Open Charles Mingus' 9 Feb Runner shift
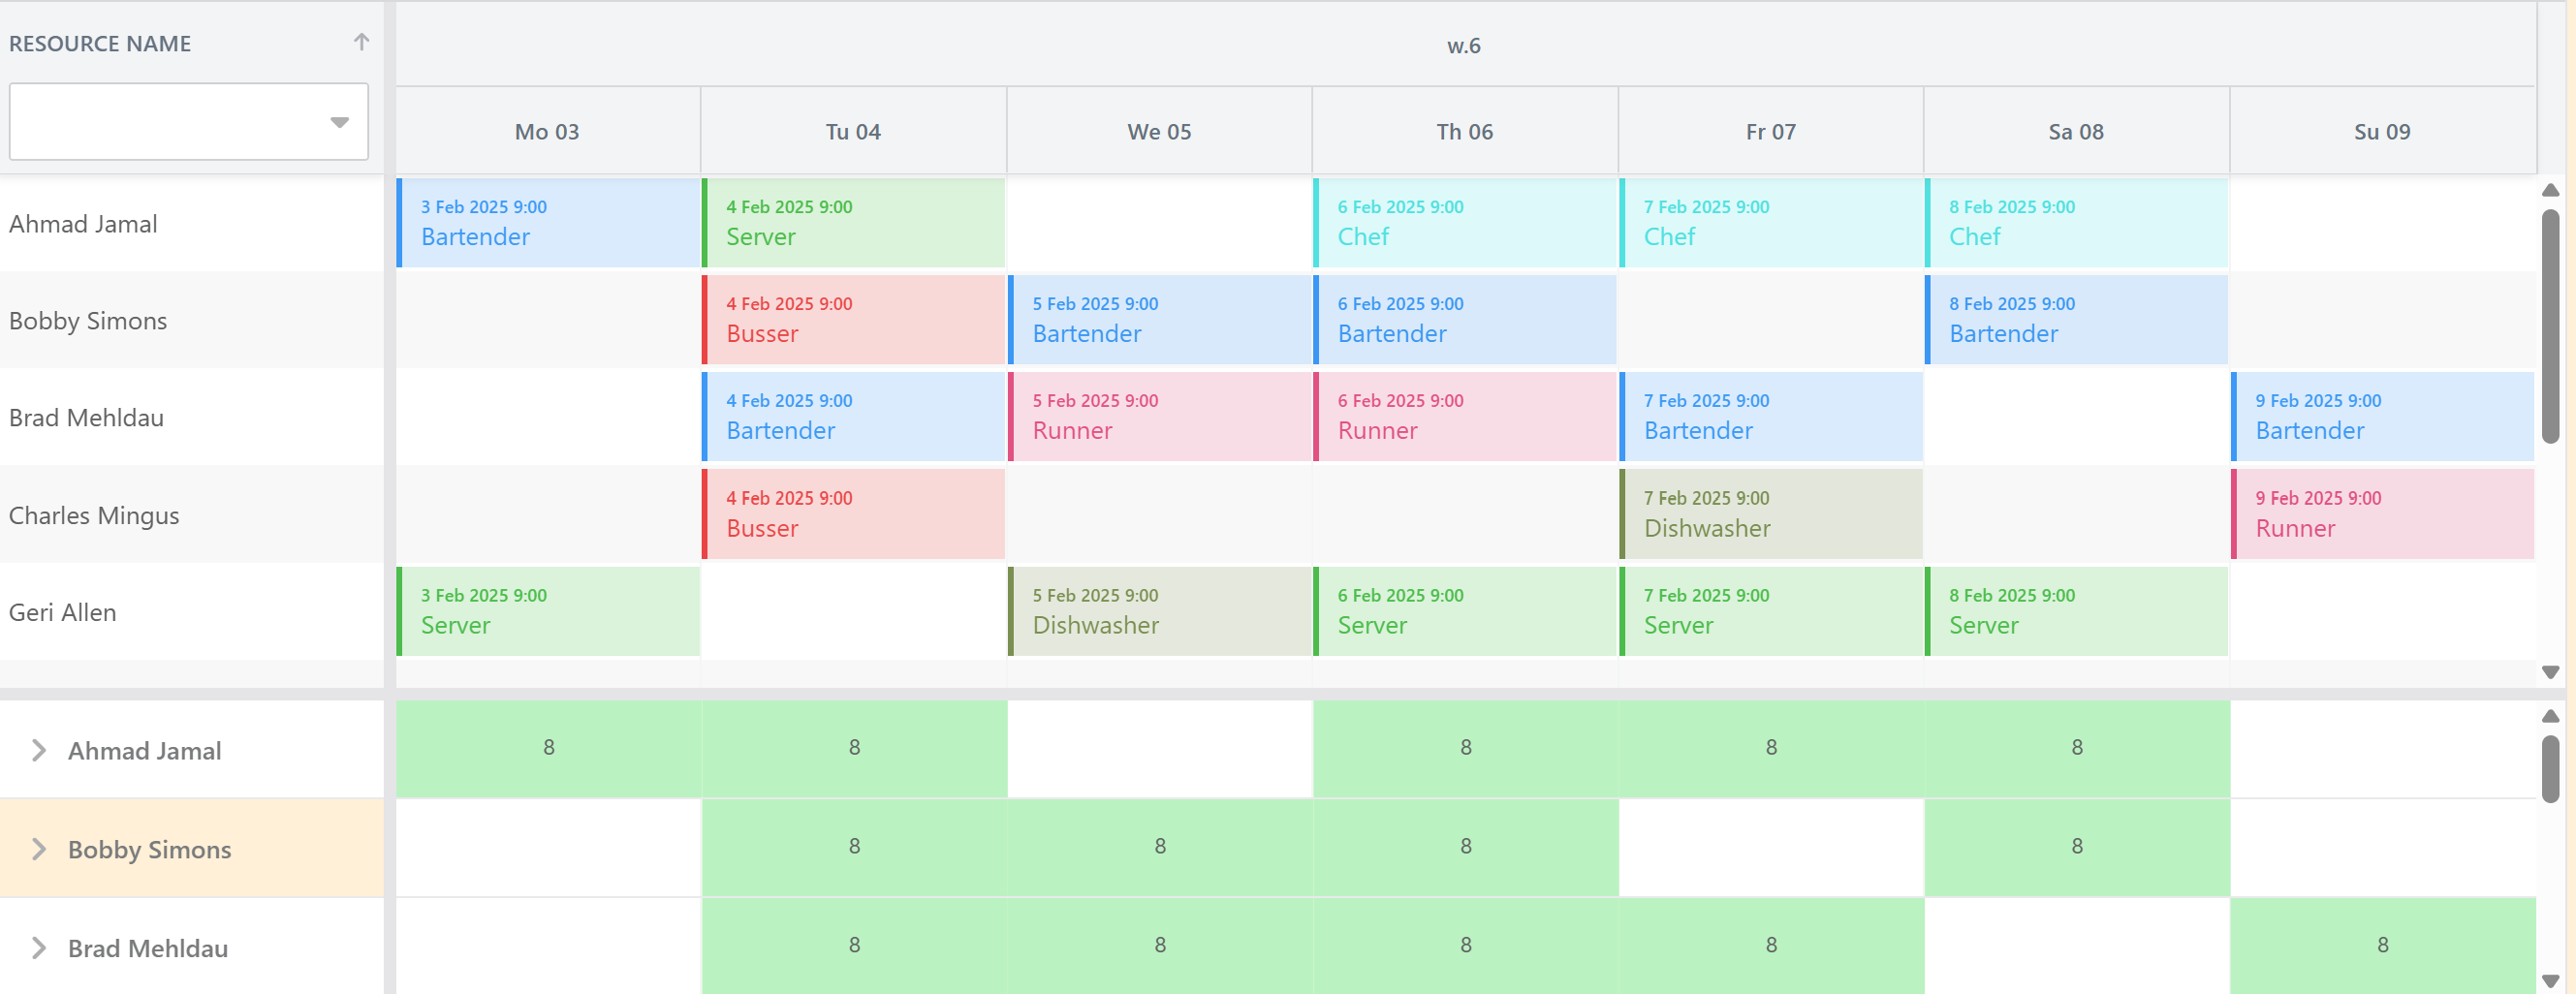The height and width of the screenshot is (994, 2576). (2382, 514)
